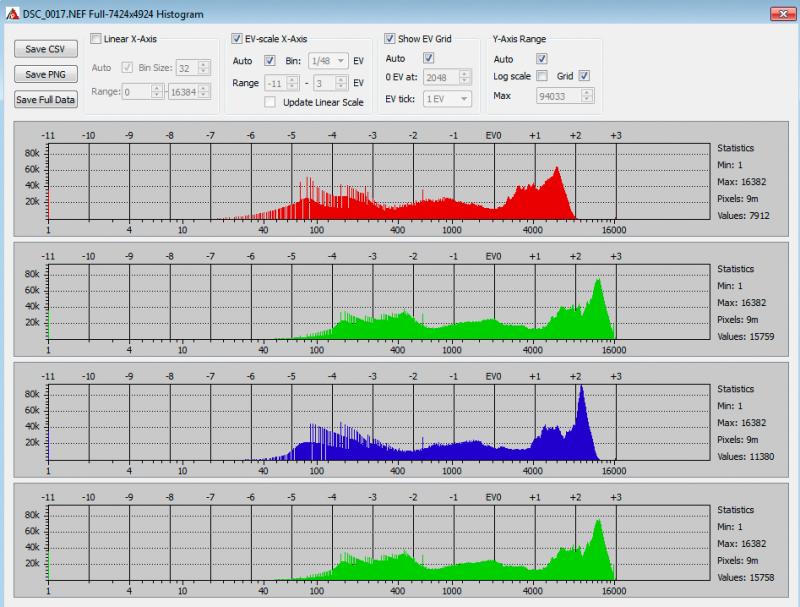
Task: Enable the Log scale checkbox
Action: pyautogui.click(x=542, y=76)
